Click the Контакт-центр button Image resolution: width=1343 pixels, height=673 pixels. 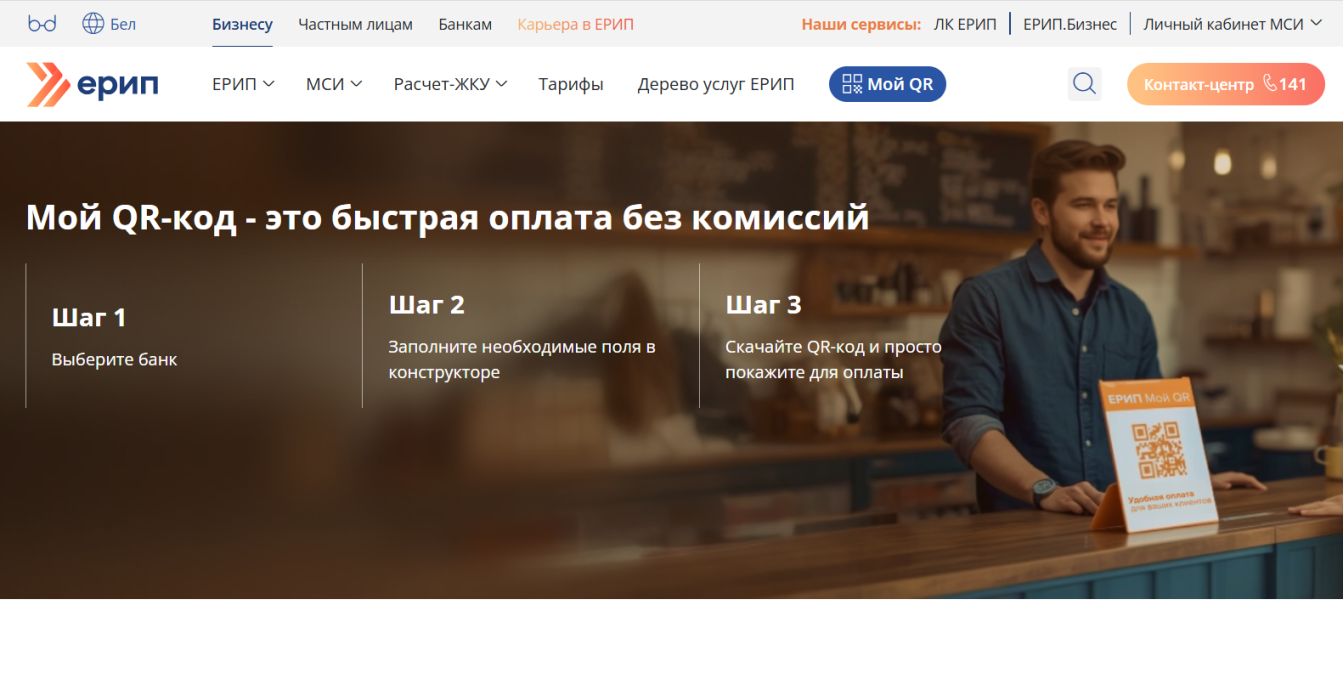click(1198, 84)
